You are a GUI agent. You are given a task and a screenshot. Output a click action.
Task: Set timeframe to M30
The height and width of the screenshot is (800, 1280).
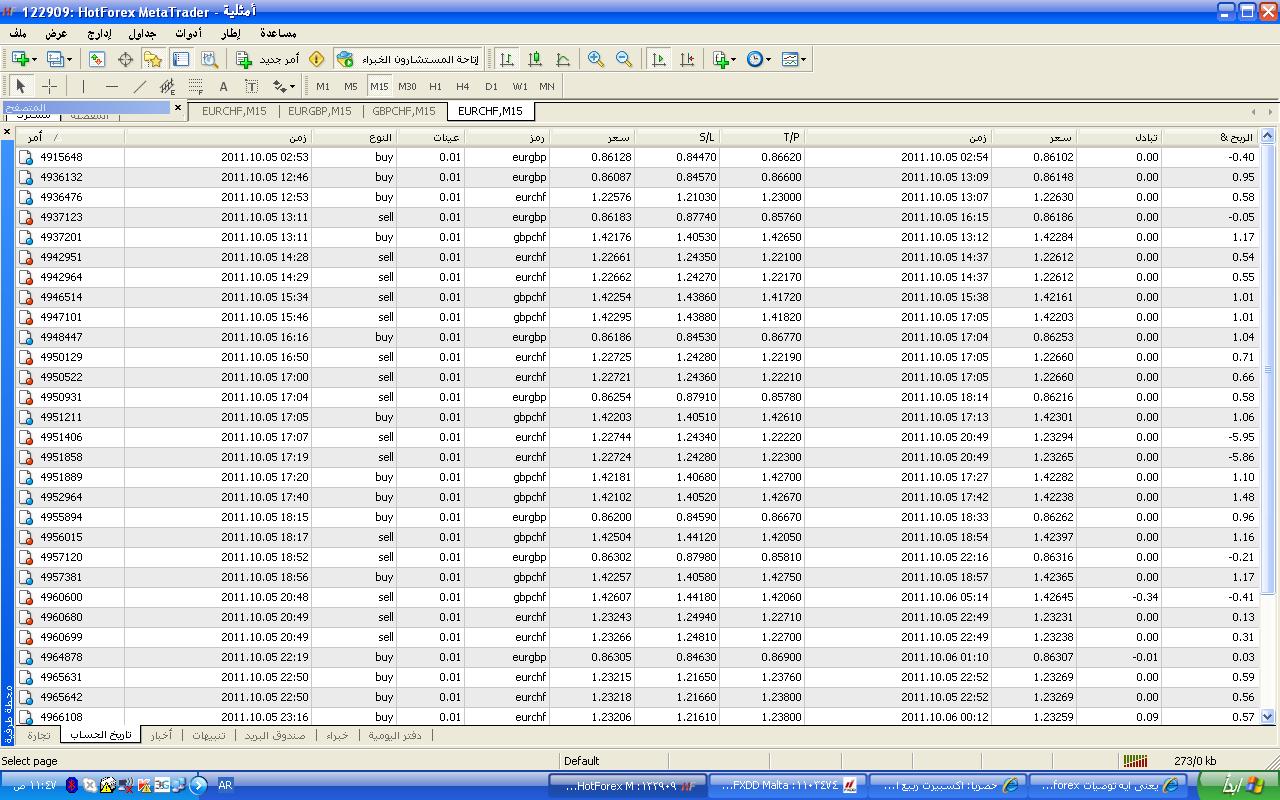[x=407, y=86]
